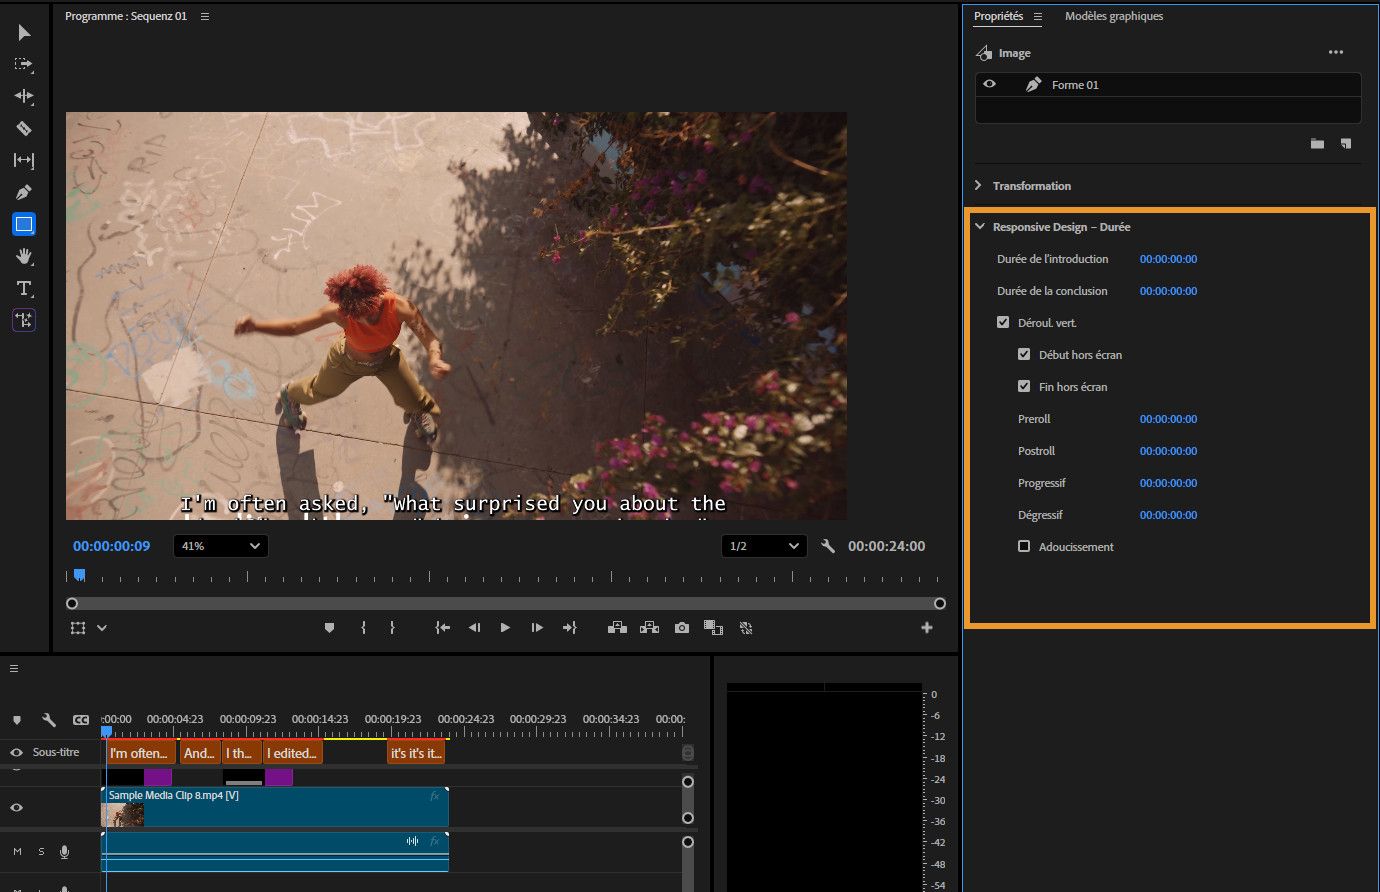Image resolution: width=1380 pixels, height=892 pixels.
Task: Select the Rectangle shape tool
Action: [24, 224]
